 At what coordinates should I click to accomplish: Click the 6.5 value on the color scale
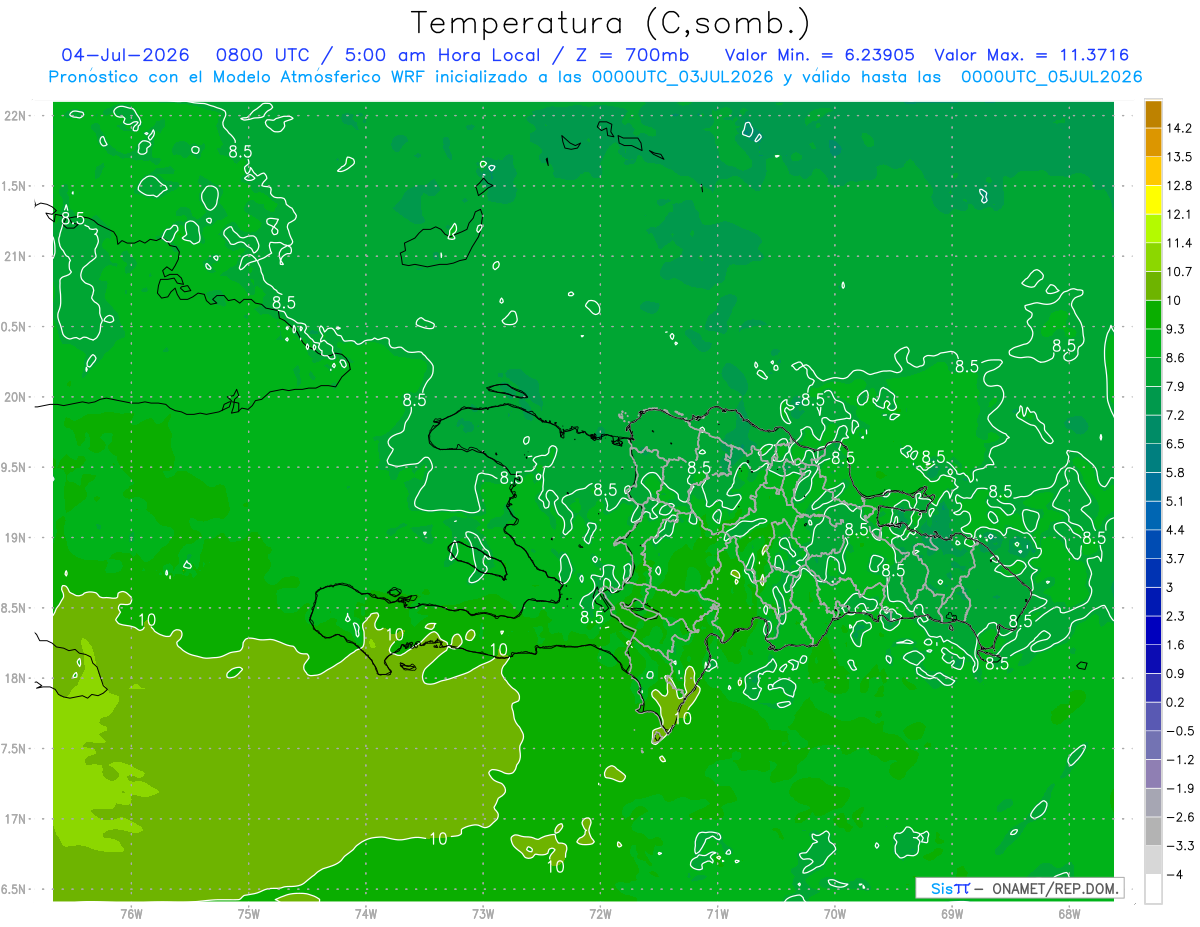point(1178,444)
